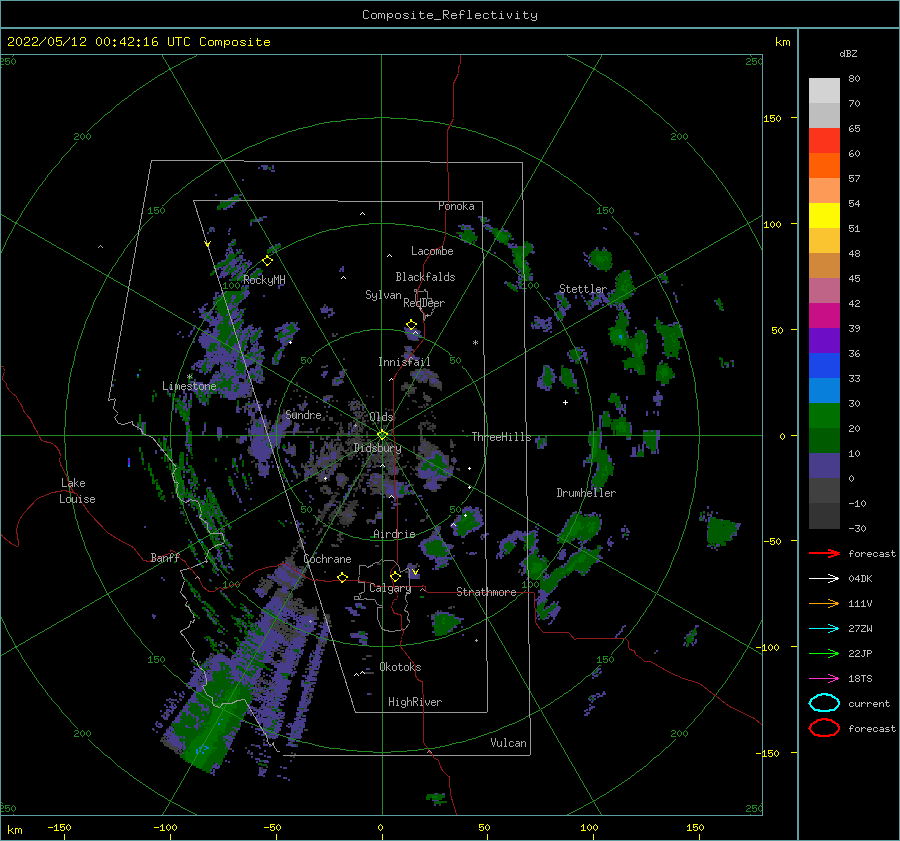Image resolution: width=900 pixels, height=841 pixels.
Task: Click the Blackfalds label
Action: coord(425,277)
